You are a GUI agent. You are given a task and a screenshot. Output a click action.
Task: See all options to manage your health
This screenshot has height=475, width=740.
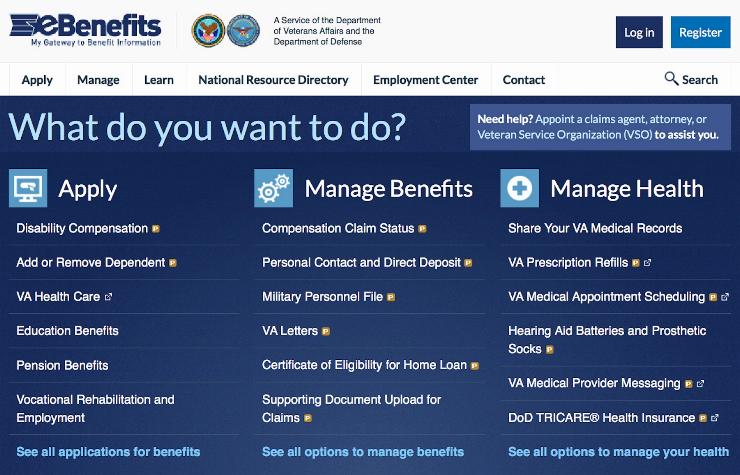pos(619,452)
